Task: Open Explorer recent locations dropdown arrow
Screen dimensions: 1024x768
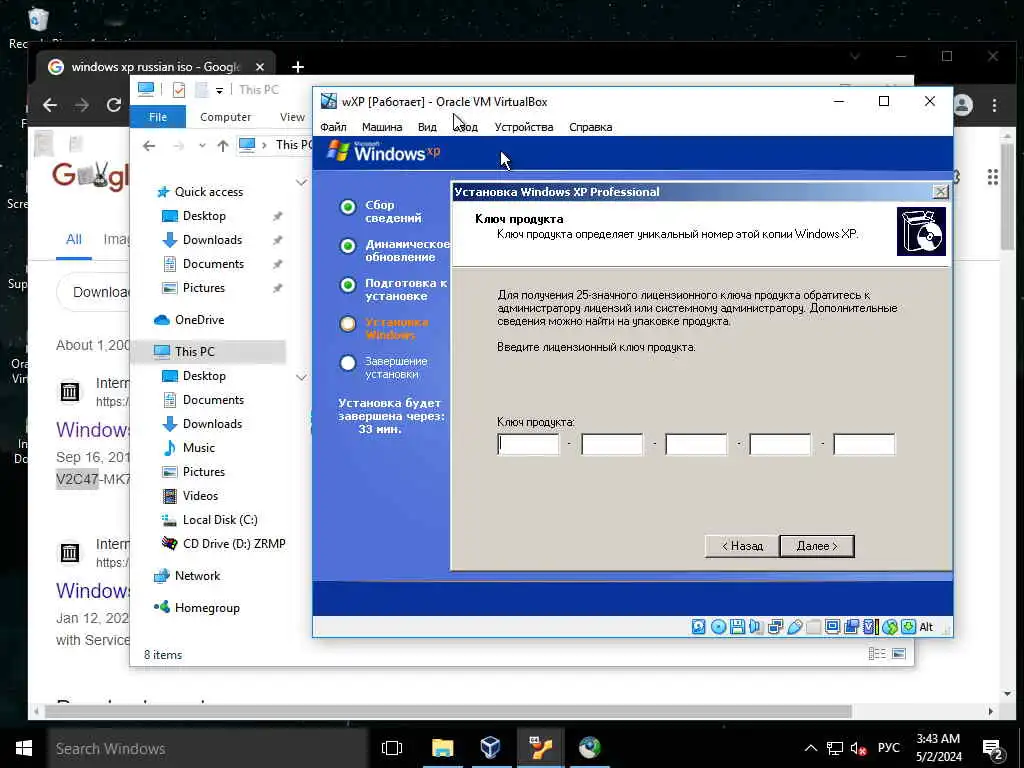Action: (x=202, y=146)
